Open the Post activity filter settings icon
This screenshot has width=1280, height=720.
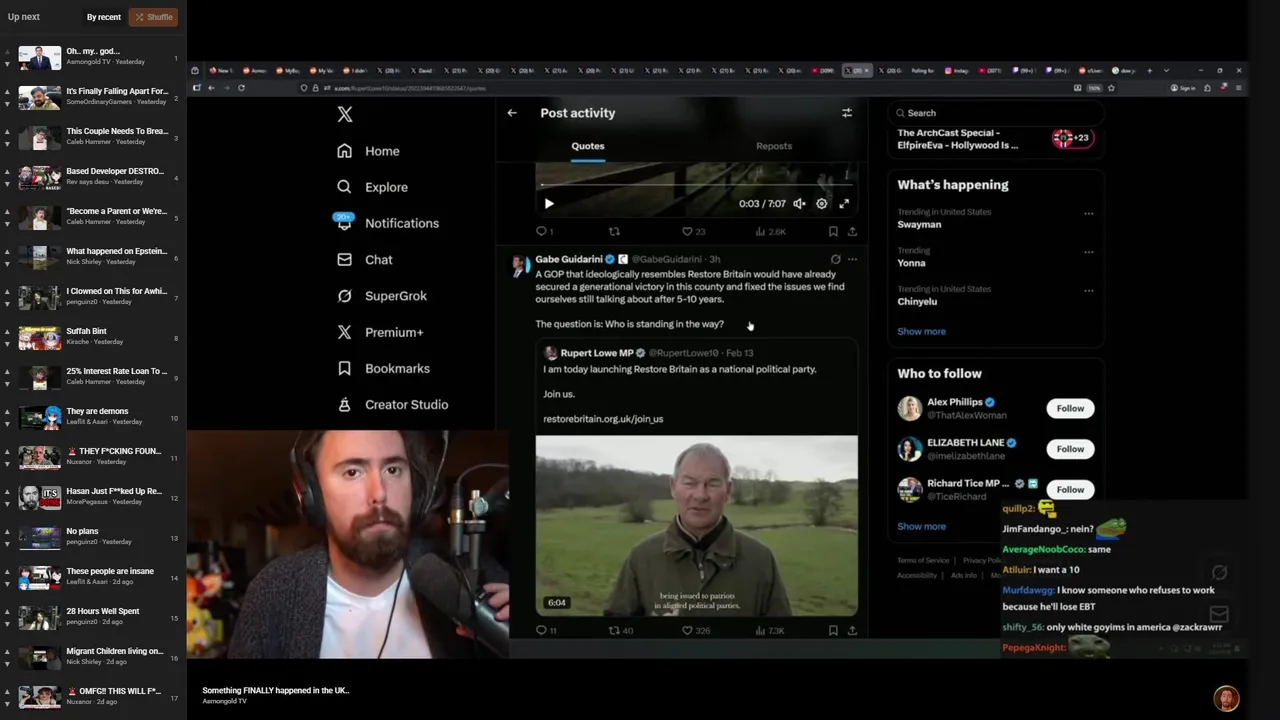click(847, 113)
